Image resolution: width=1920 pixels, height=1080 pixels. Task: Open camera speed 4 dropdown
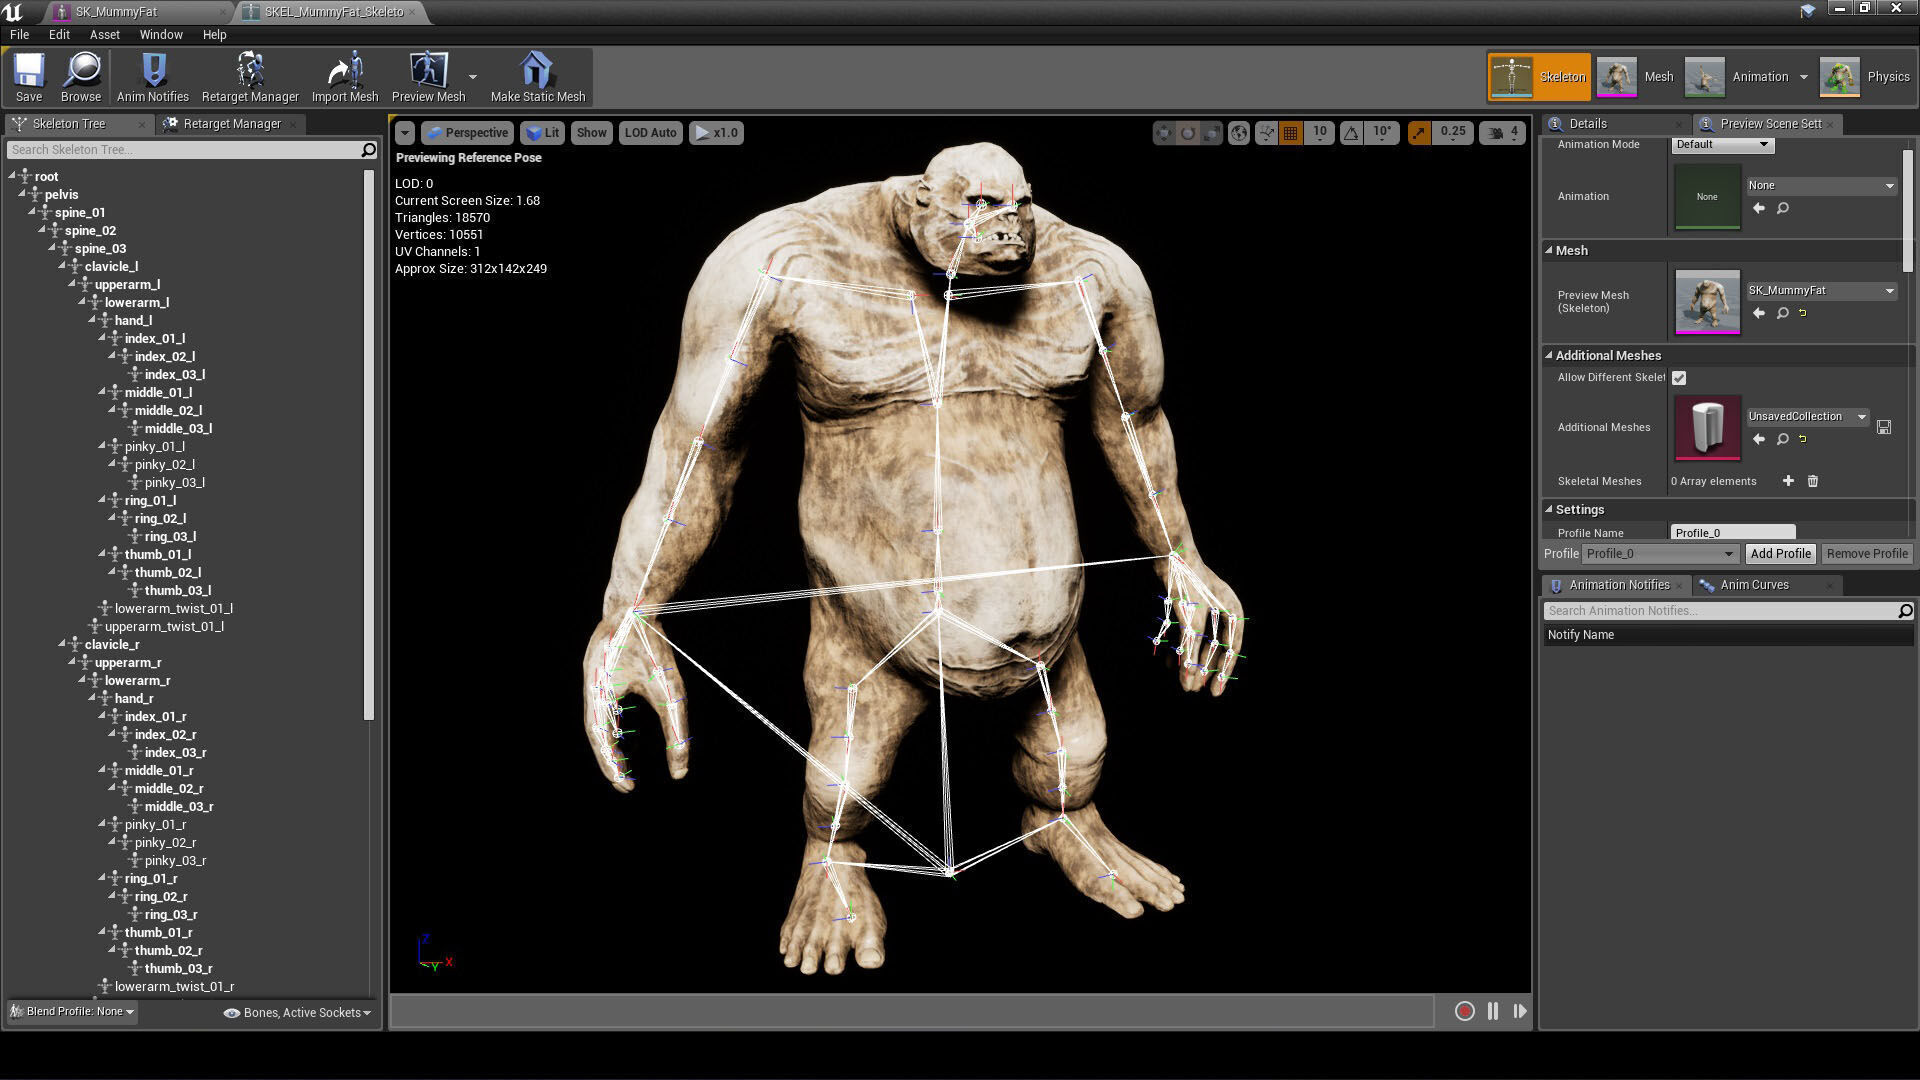pos(1502,133)
